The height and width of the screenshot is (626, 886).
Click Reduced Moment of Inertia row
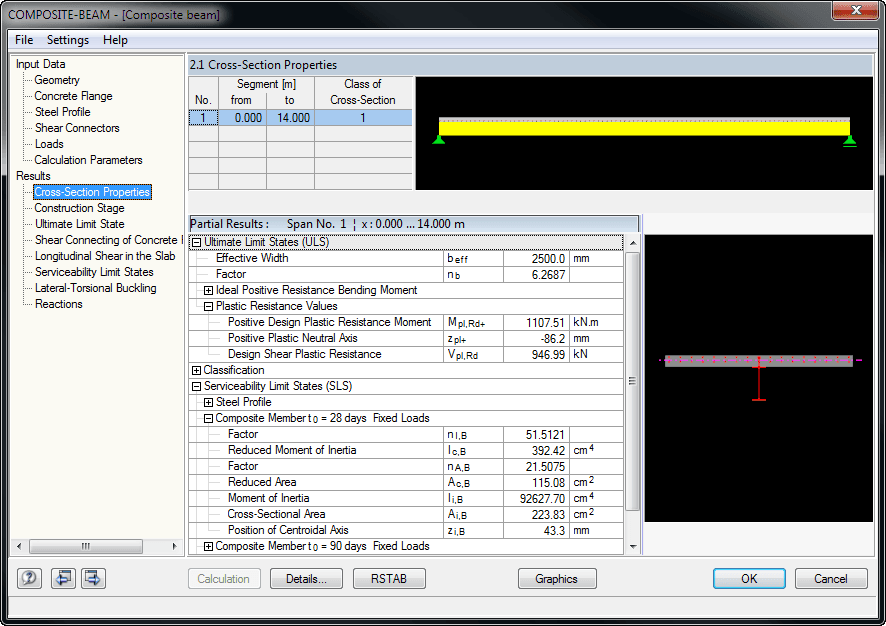pyautogui.click(x=406, y=450)
